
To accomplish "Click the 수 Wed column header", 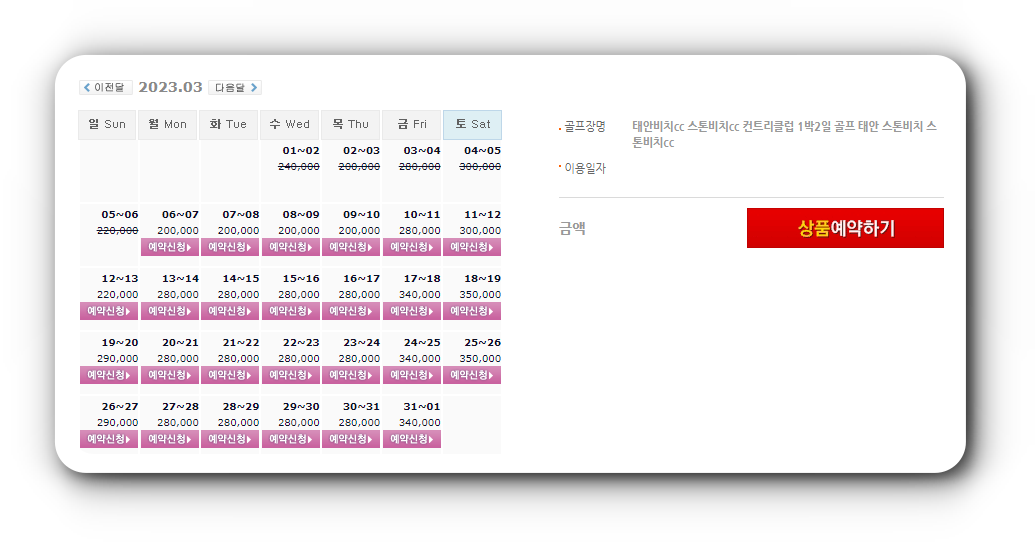I will click(290, 124).
